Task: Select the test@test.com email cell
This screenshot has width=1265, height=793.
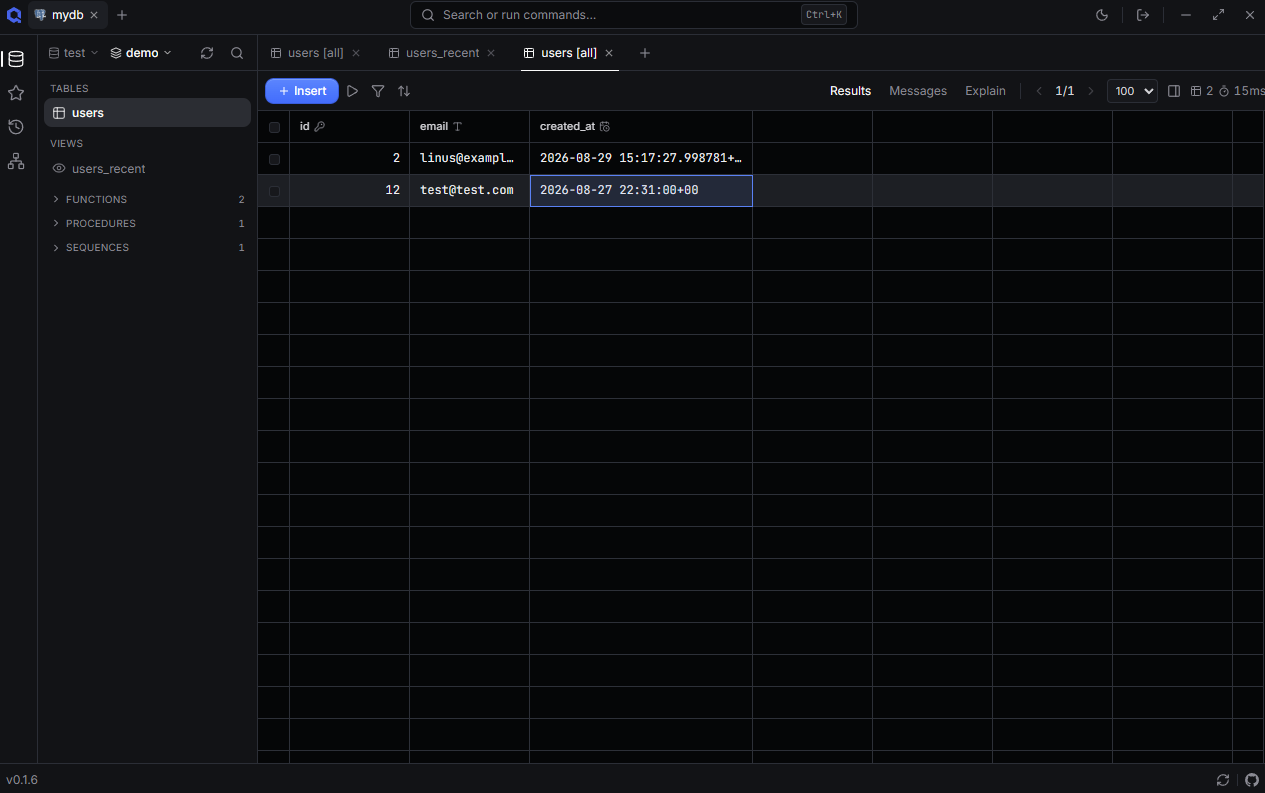Action: click(469, 191)
